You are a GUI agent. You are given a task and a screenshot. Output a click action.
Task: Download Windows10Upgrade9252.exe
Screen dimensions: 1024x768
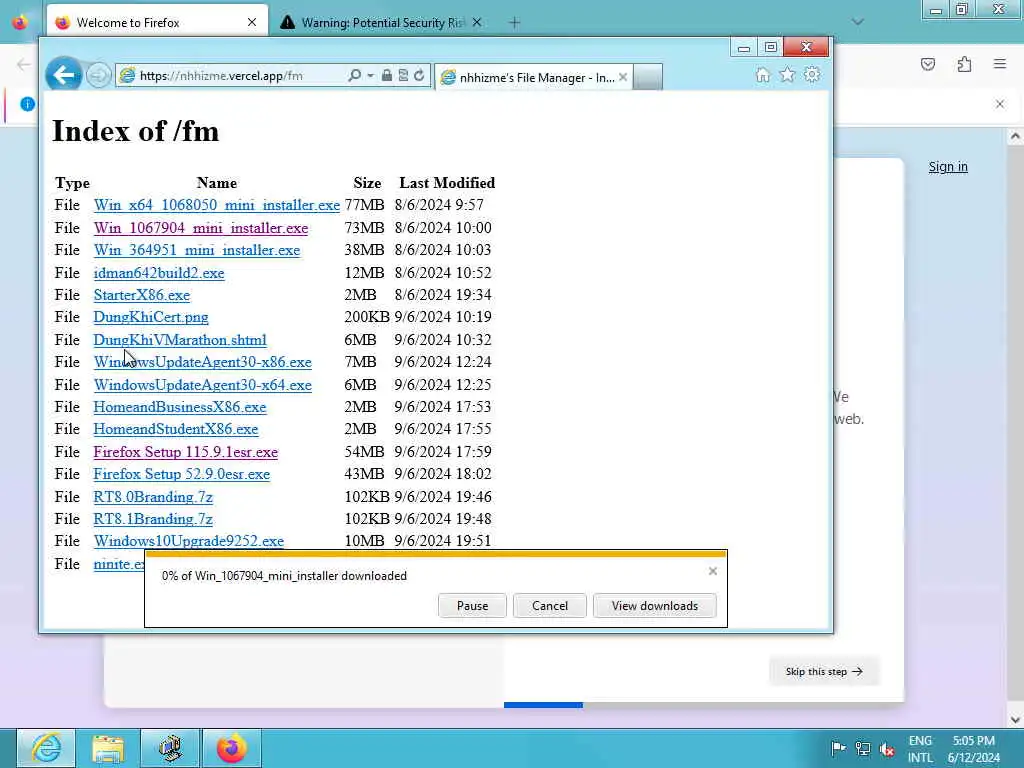coord(189,541)
